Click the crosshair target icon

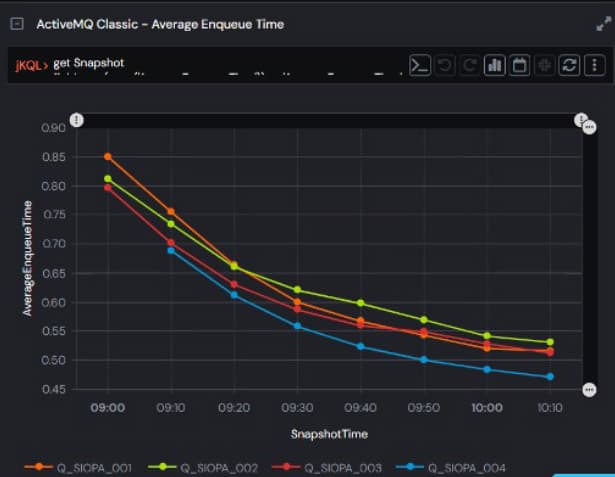[x=545, y=65]
